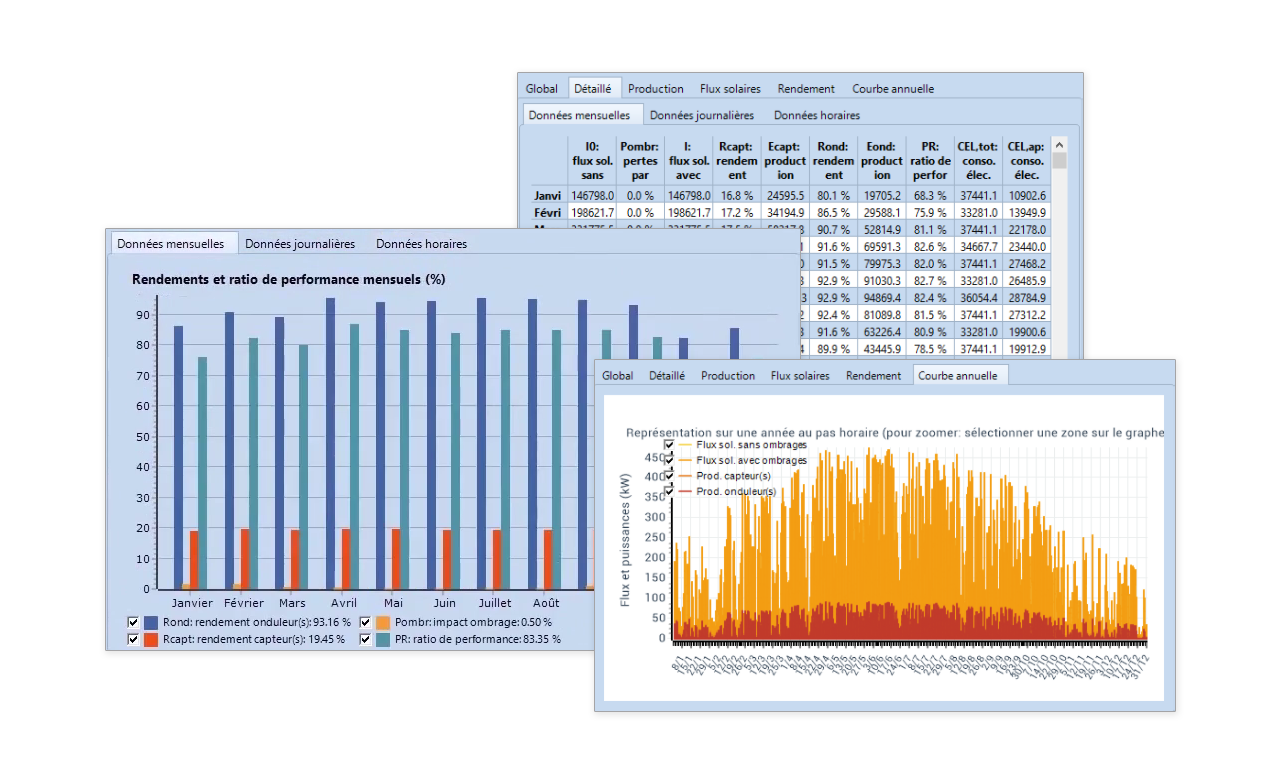Disable the "Rcapt: rendement capteur(s)" series
This screenshot has width=1280, height=784.
[133, 639]
